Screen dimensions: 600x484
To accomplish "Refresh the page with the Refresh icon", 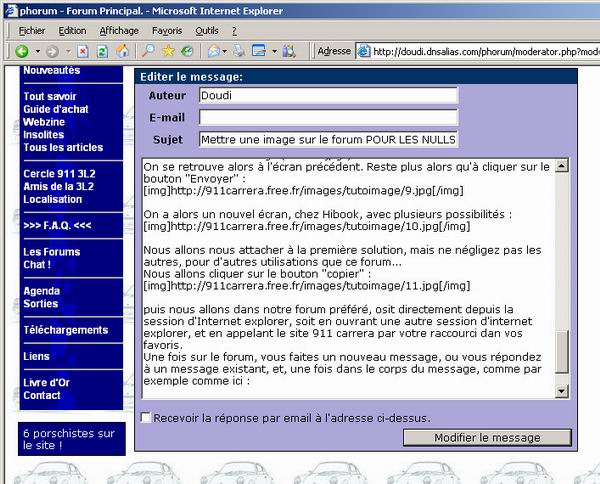I will 102,51.
